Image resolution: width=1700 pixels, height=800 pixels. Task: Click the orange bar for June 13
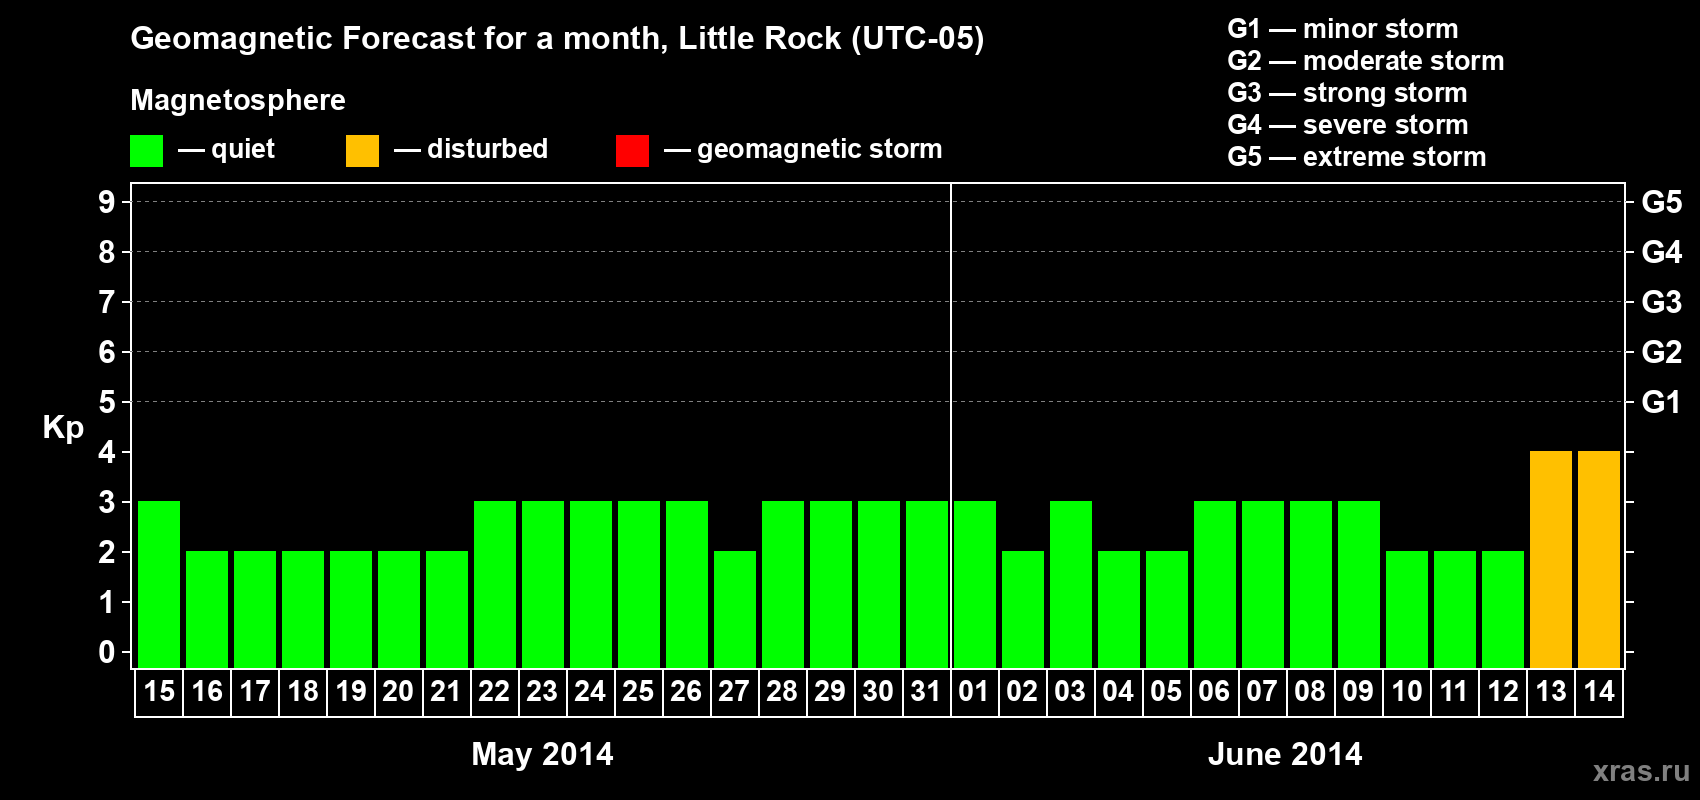click(x=1551, y=559)
